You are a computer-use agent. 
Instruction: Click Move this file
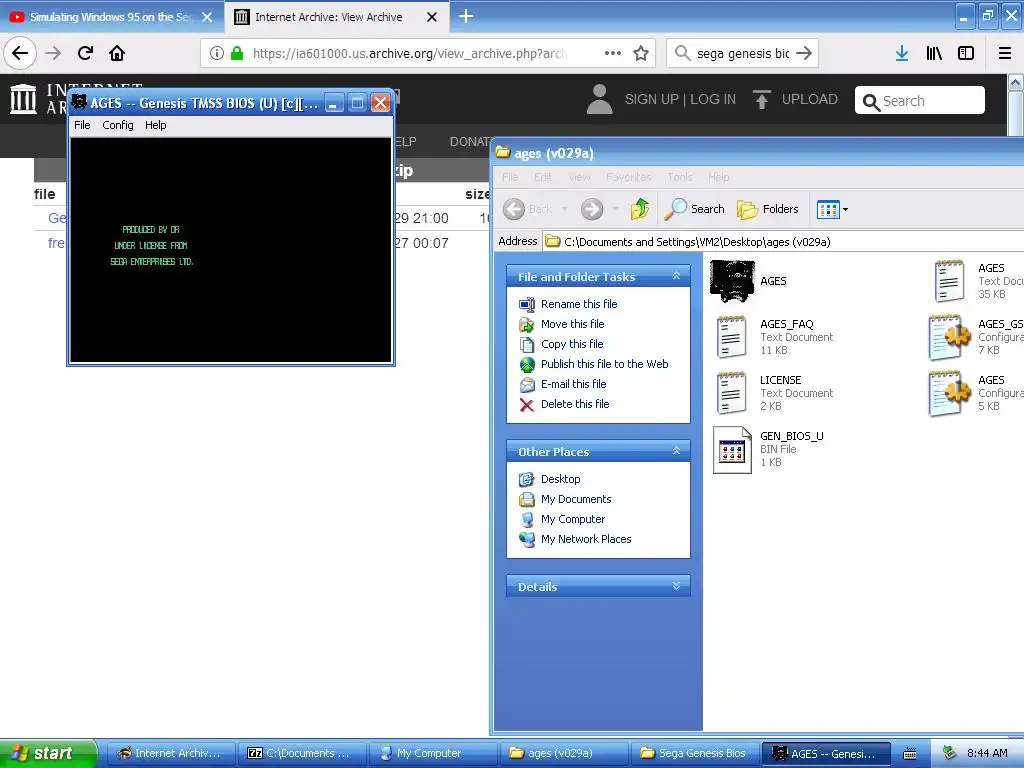pos(572,325)
